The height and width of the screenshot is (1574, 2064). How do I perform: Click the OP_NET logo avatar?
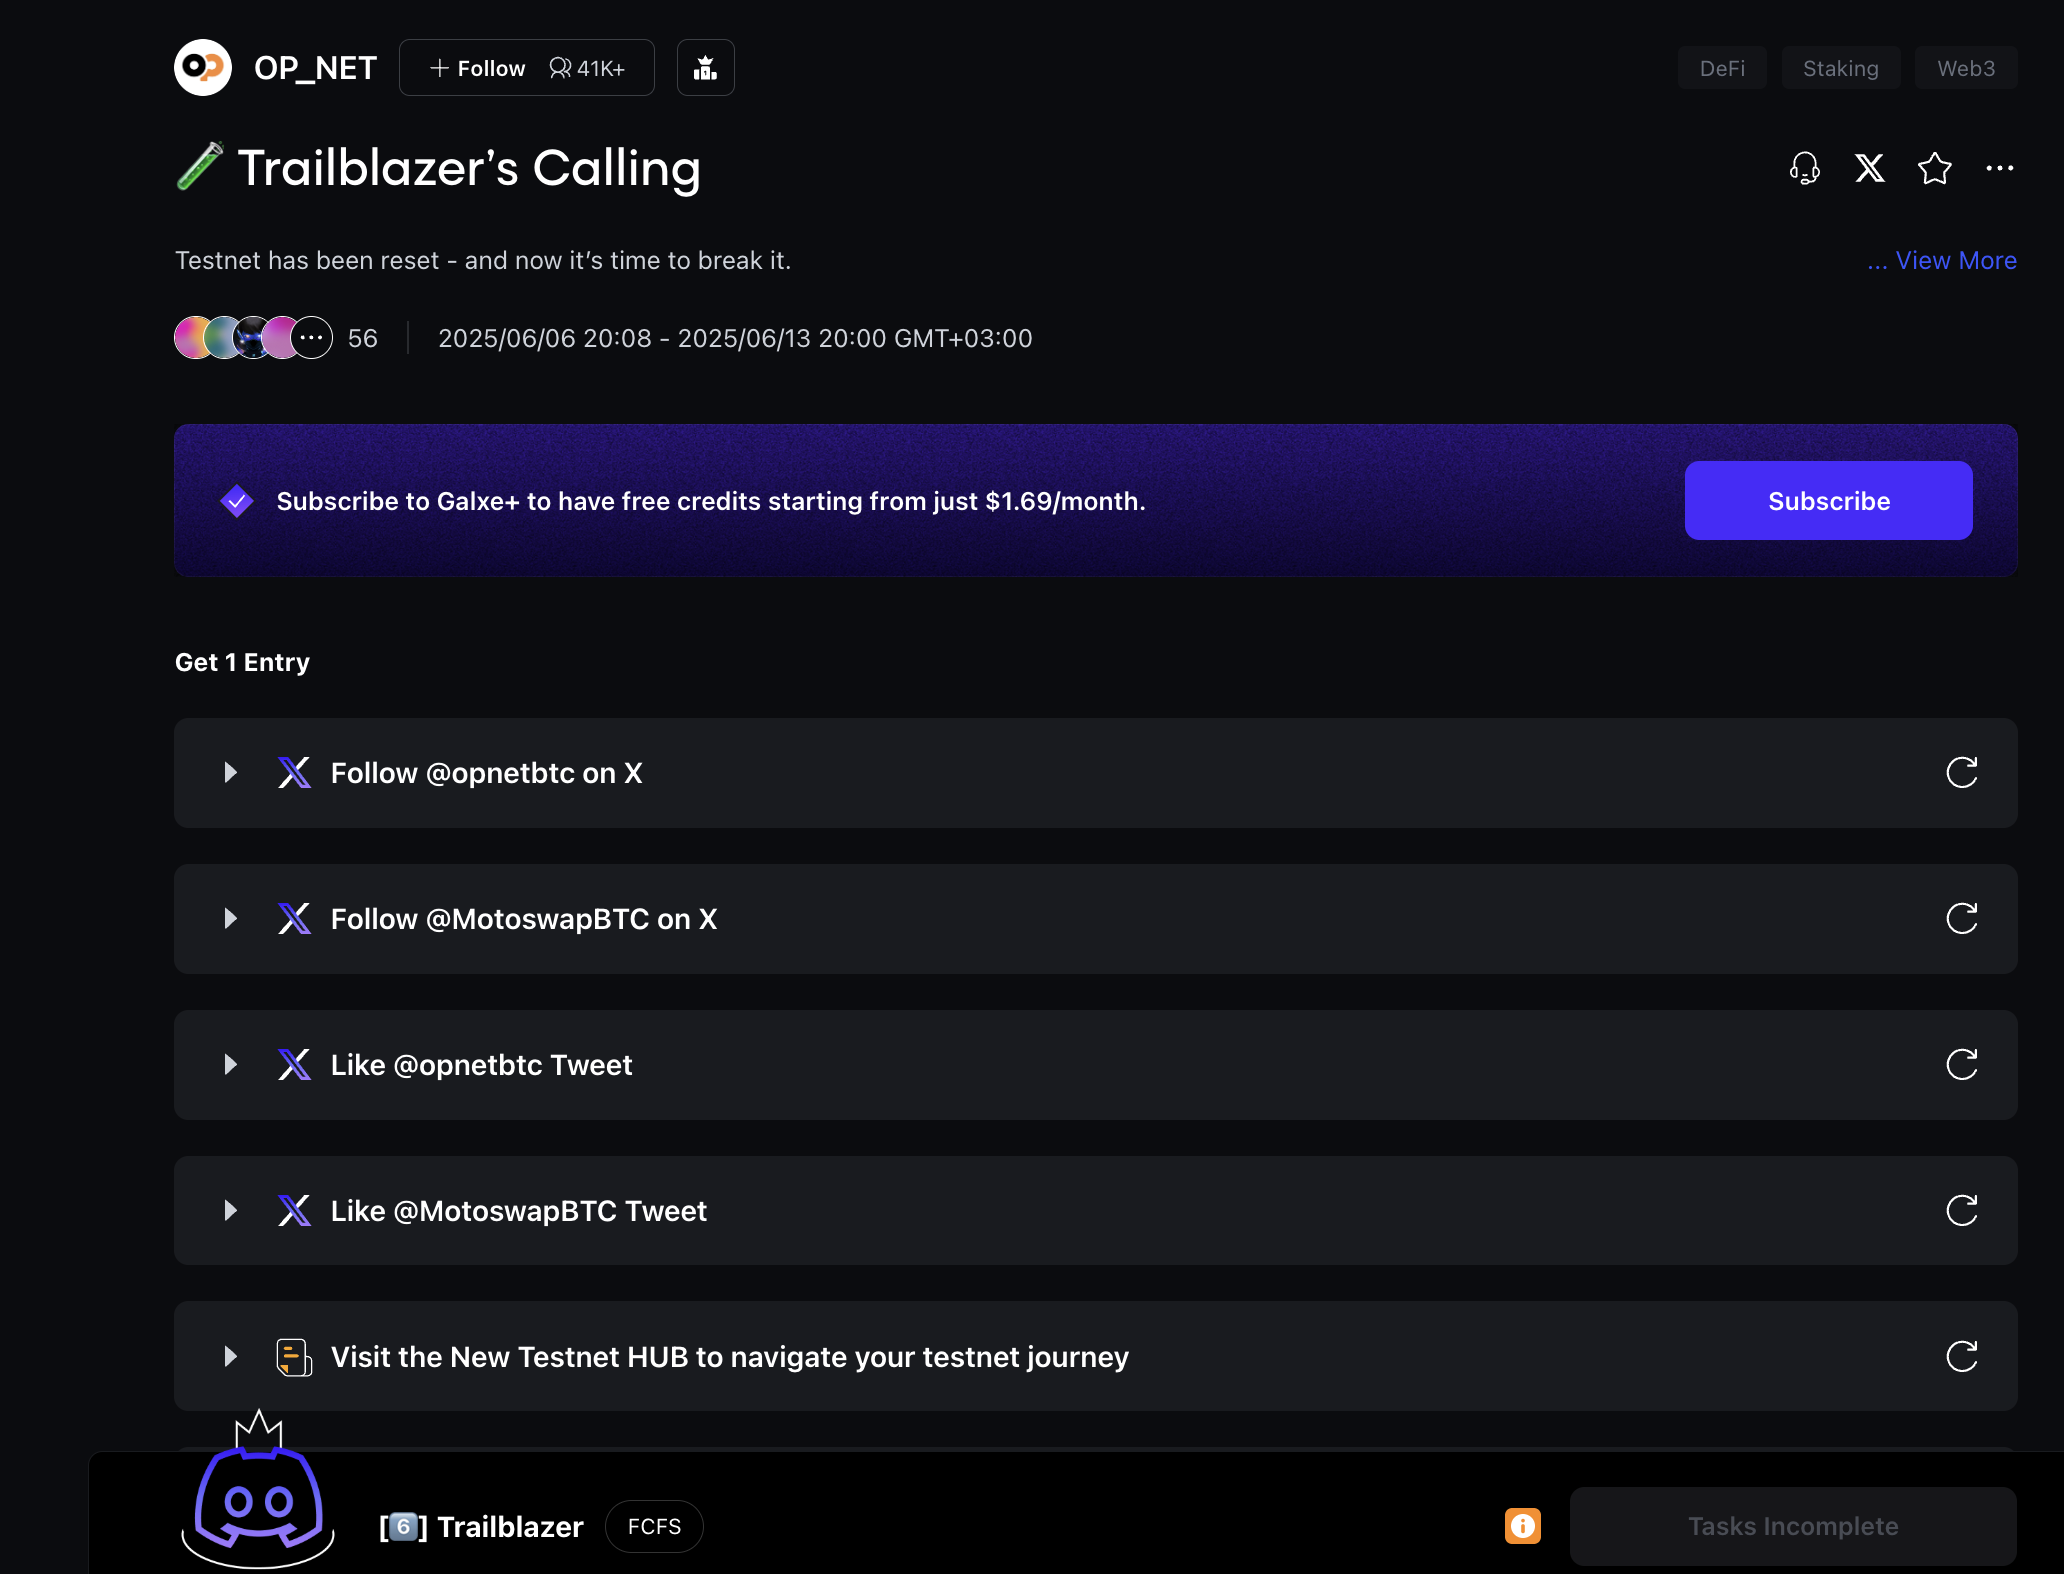point(203,68)
